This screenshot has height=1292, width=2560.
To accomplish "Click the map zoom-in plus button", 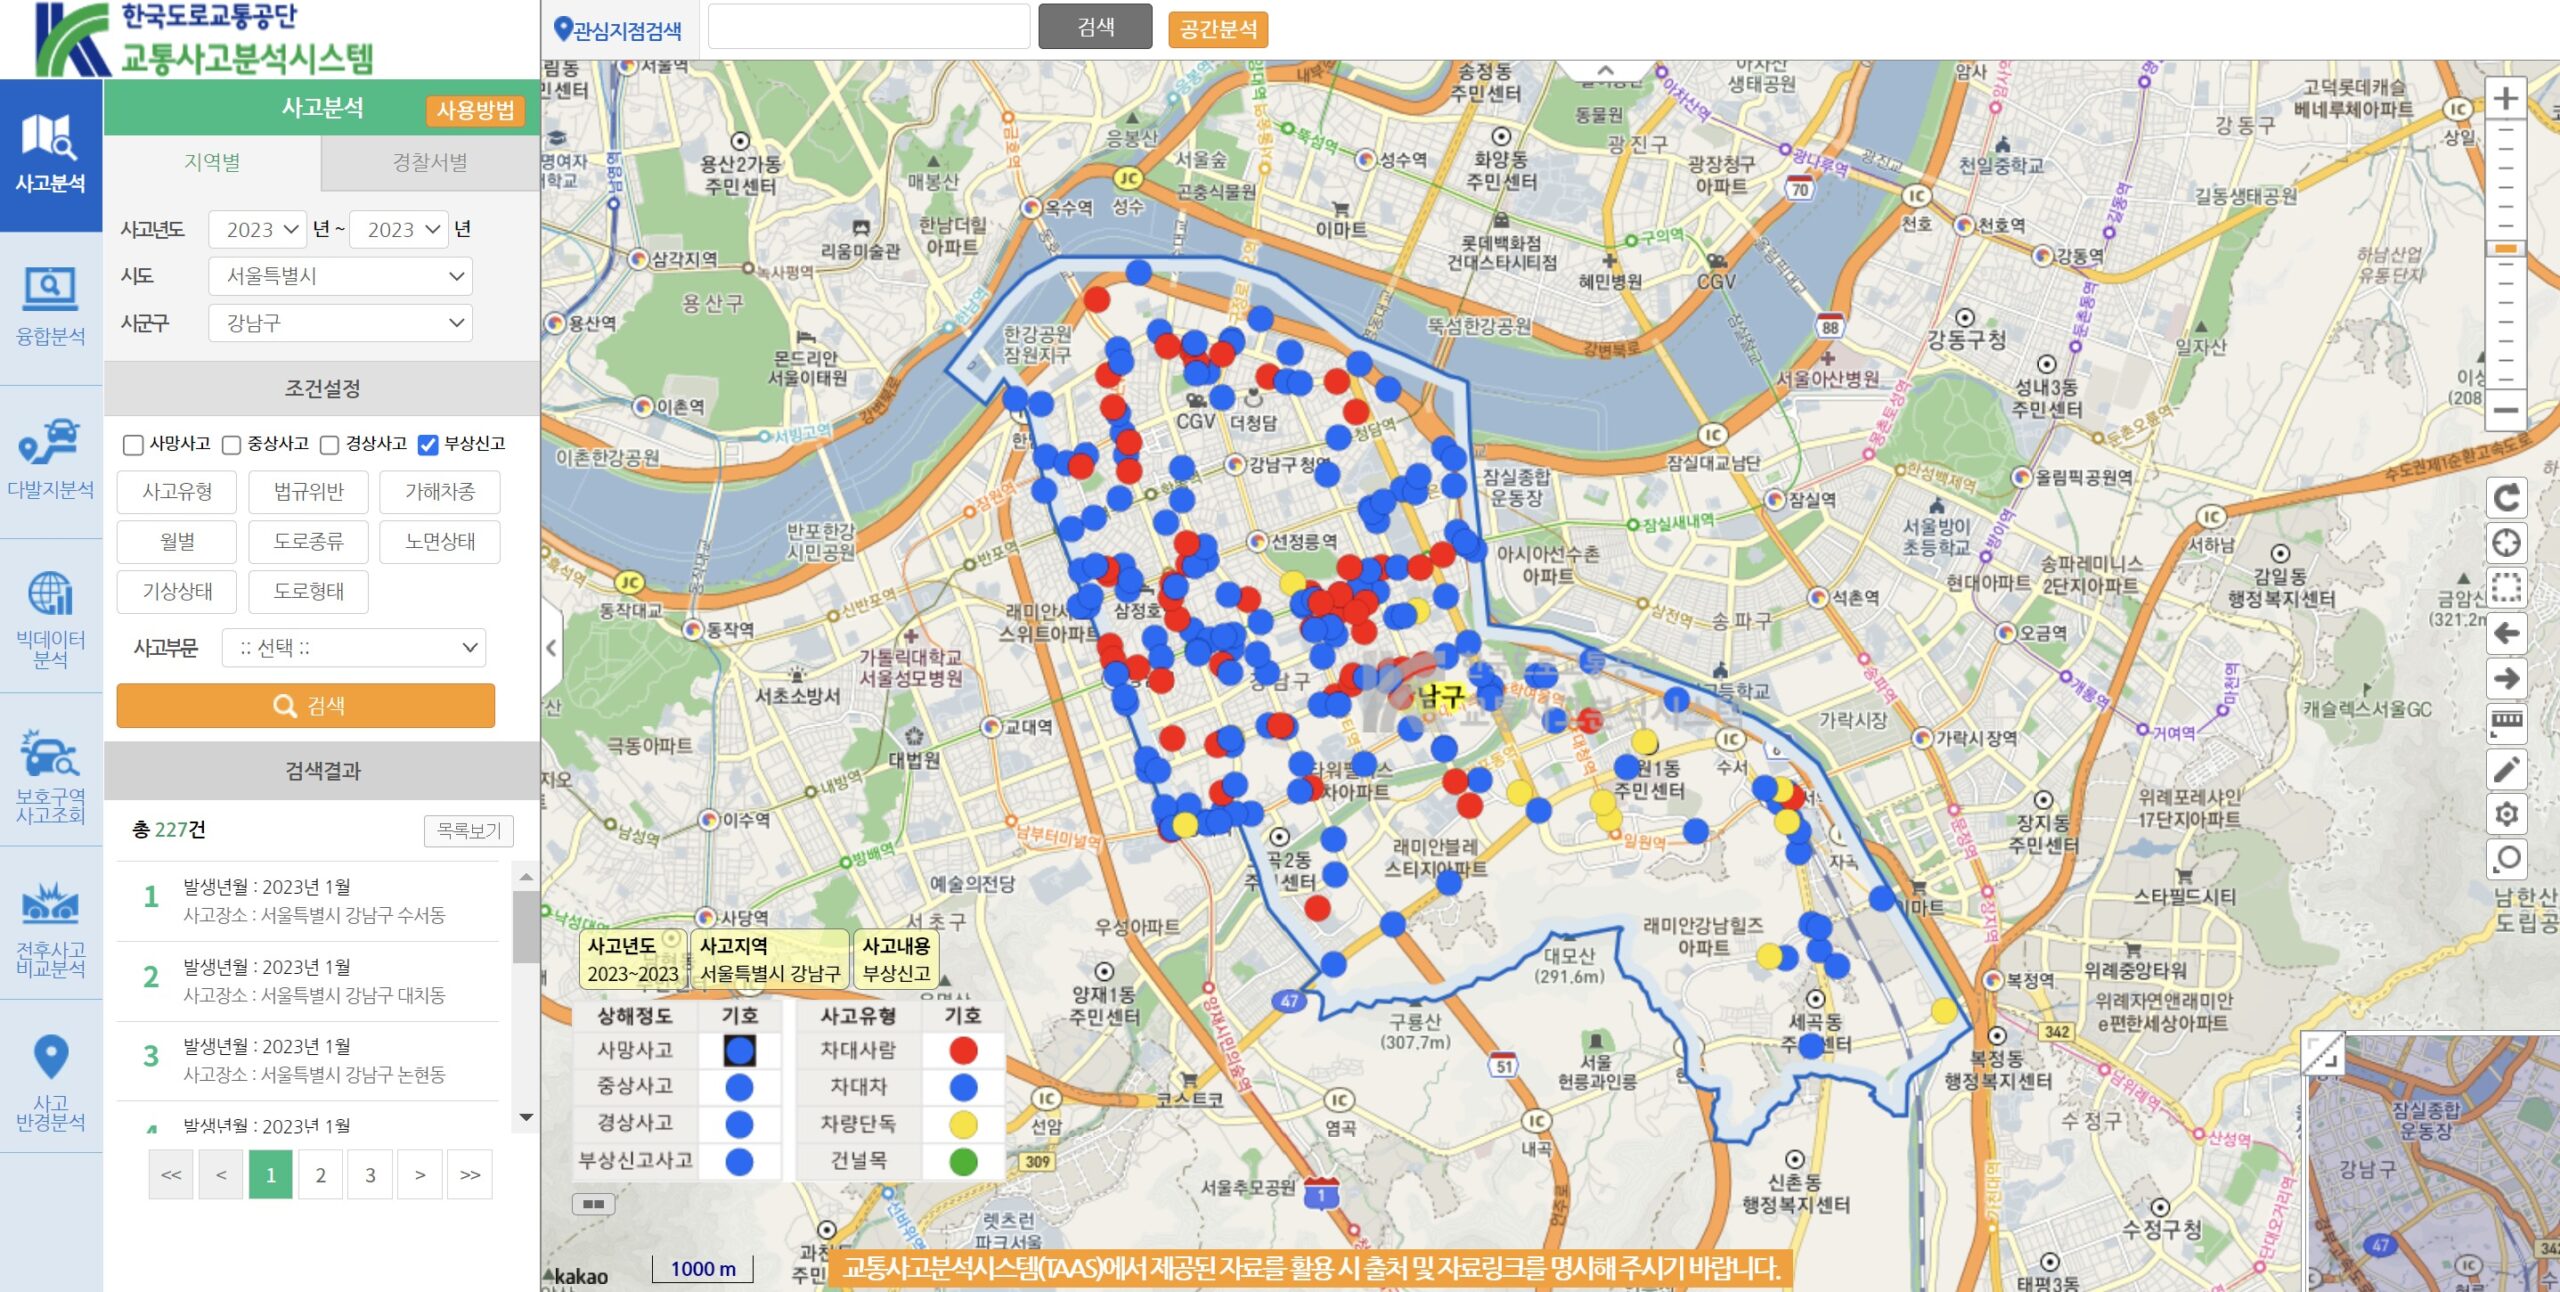I will pos(2505,98).
